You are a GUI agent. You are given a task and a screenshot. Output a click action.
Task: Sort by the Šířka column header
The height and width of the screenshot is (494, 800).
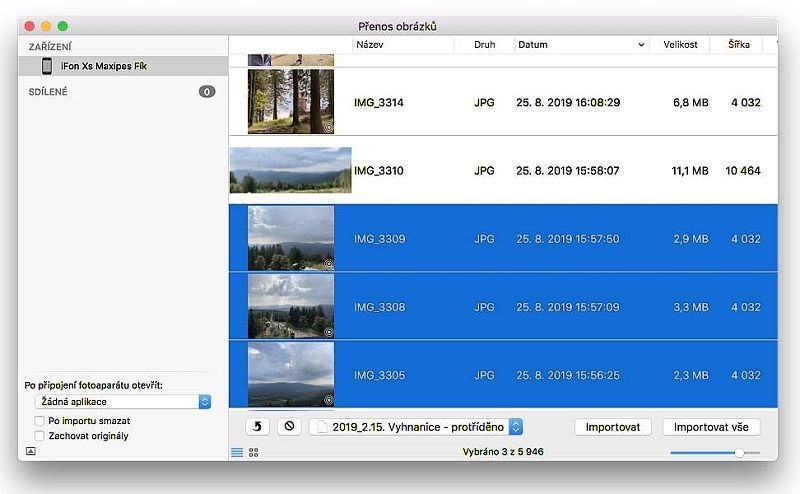tap(738, 45)
